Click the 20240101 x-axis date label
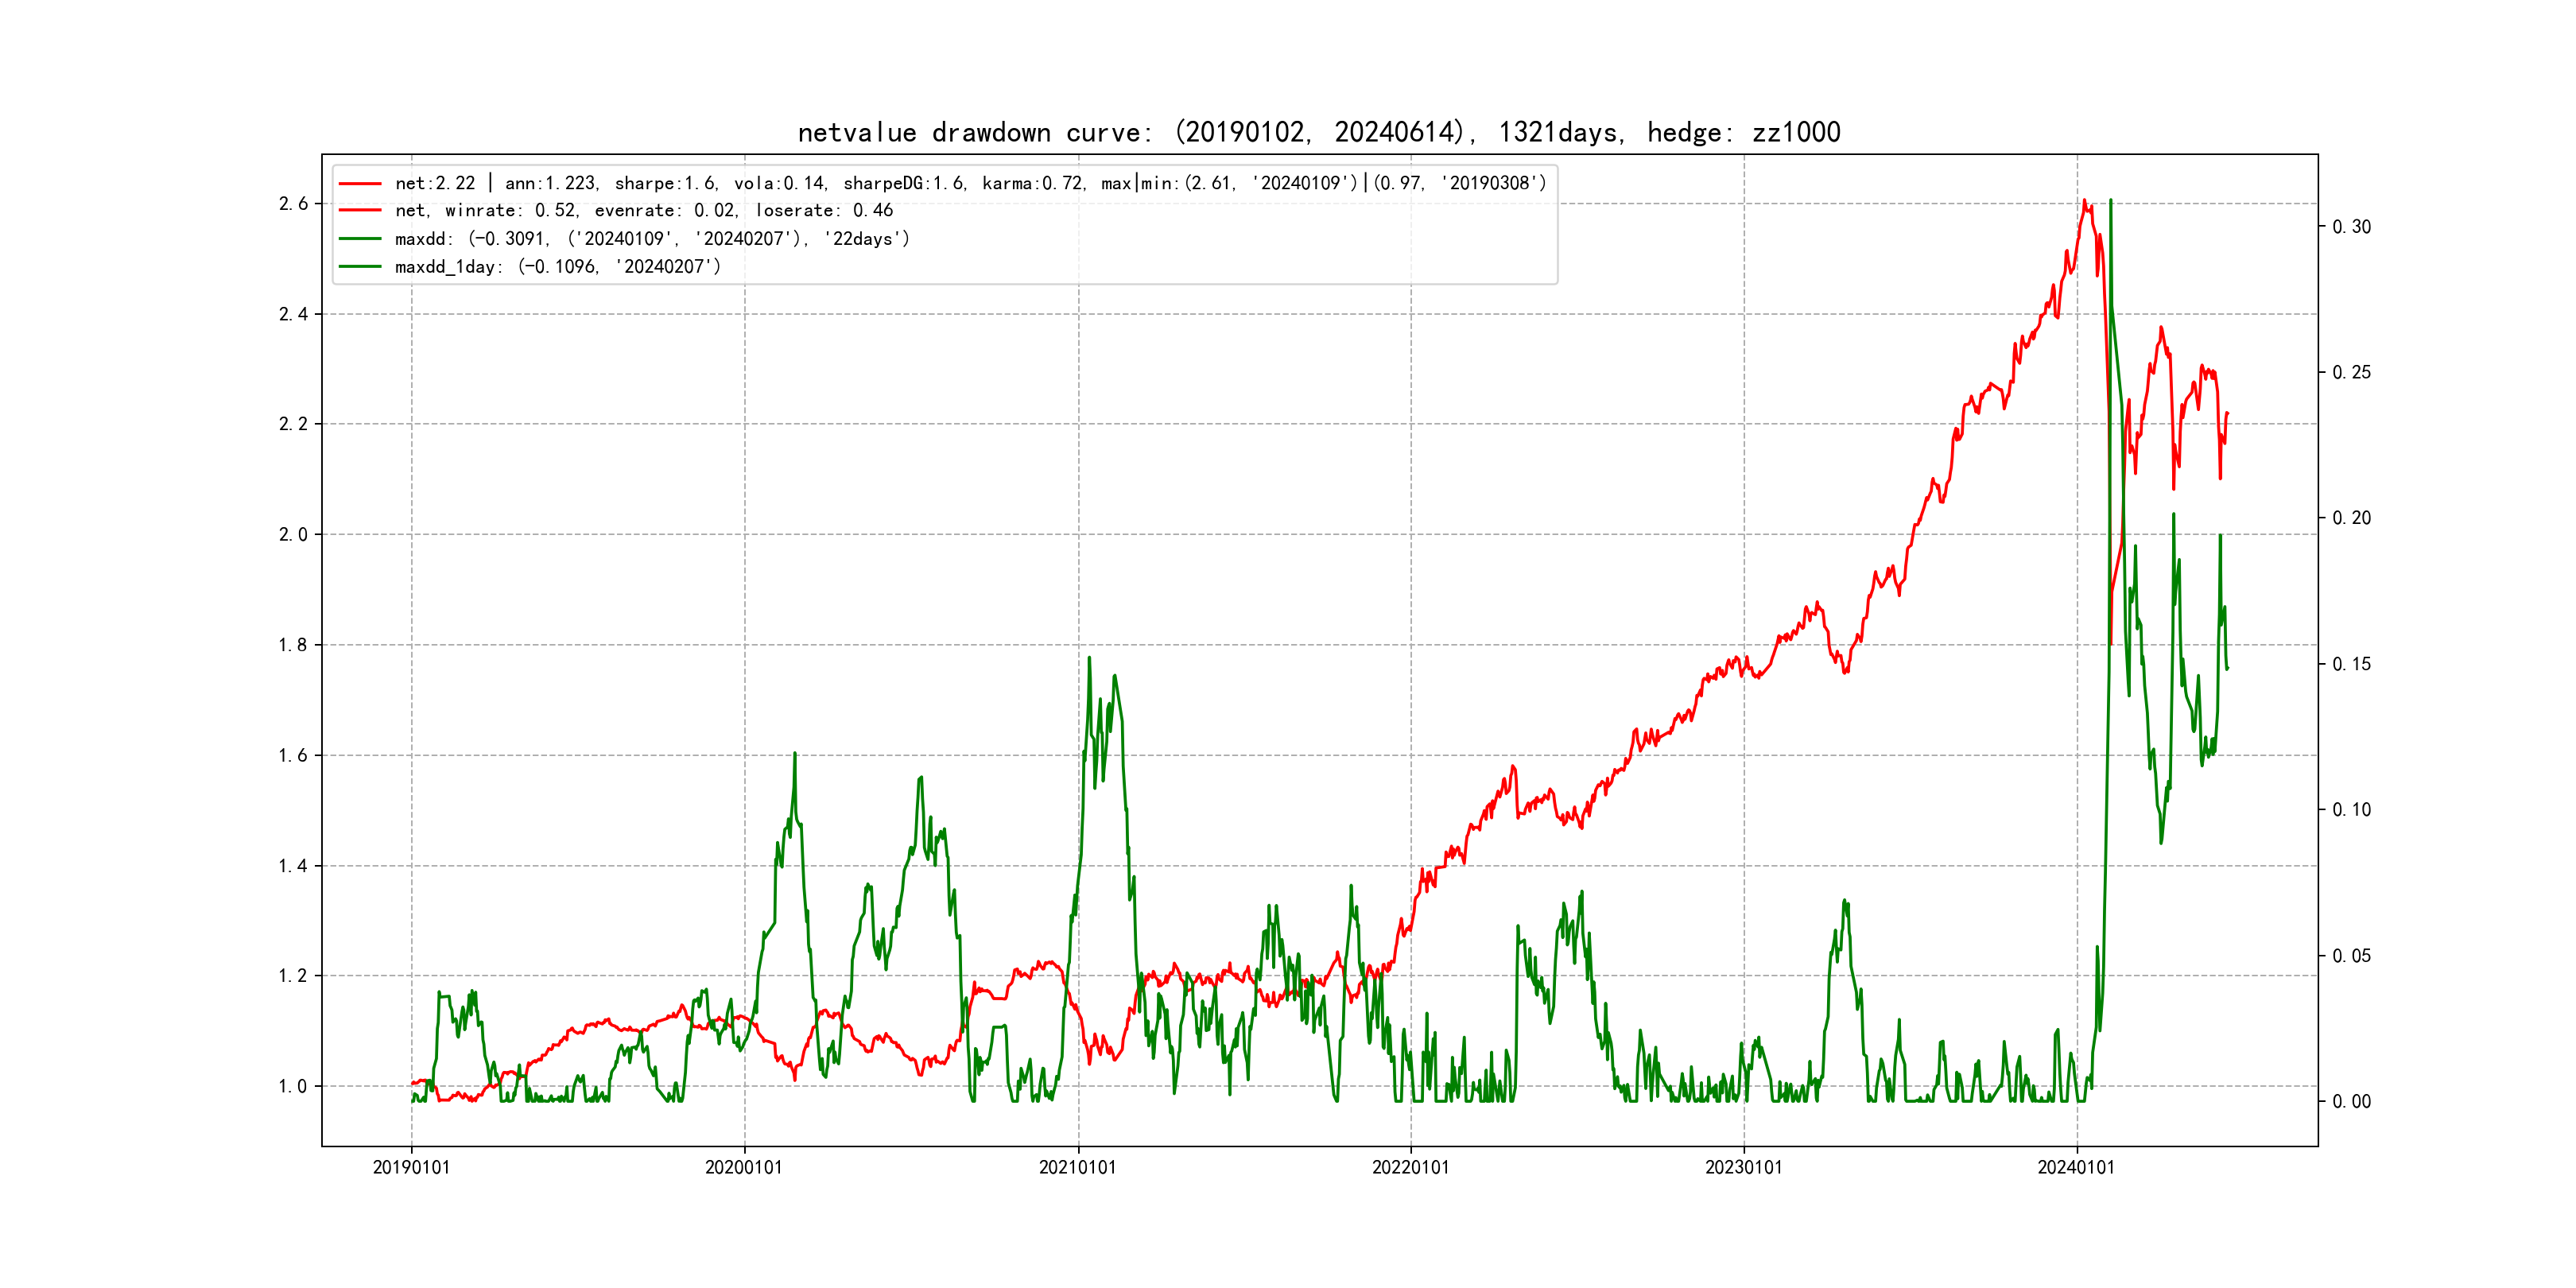This screenshot has height=1288, width=2576. 2076,1167
